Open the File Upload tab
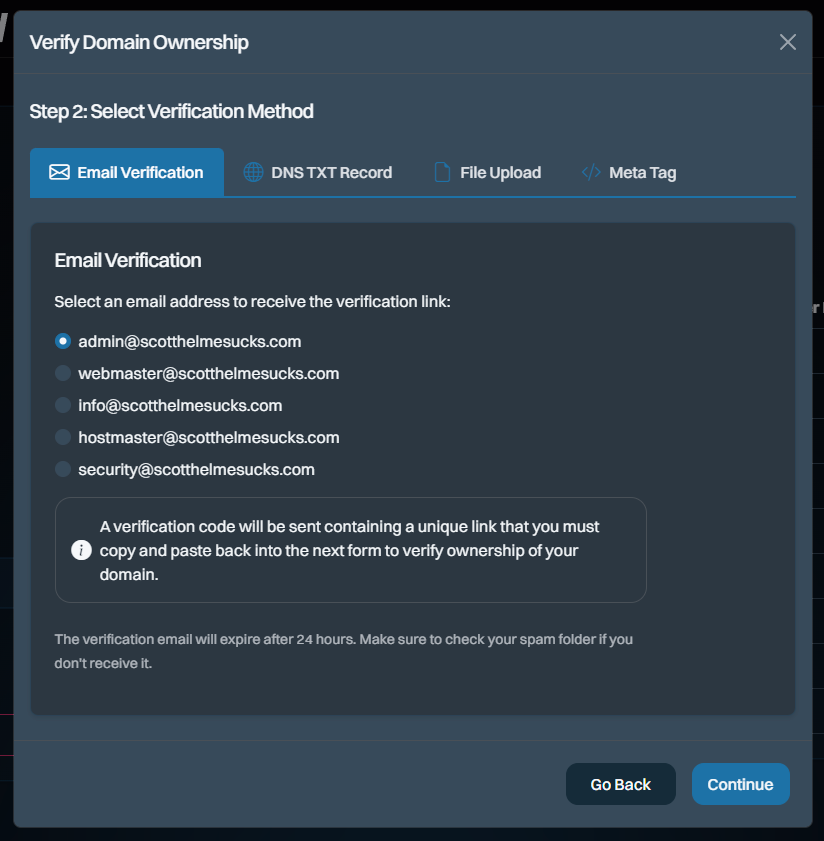This screenshot has height=841, width=824. [x=488, y=172]
